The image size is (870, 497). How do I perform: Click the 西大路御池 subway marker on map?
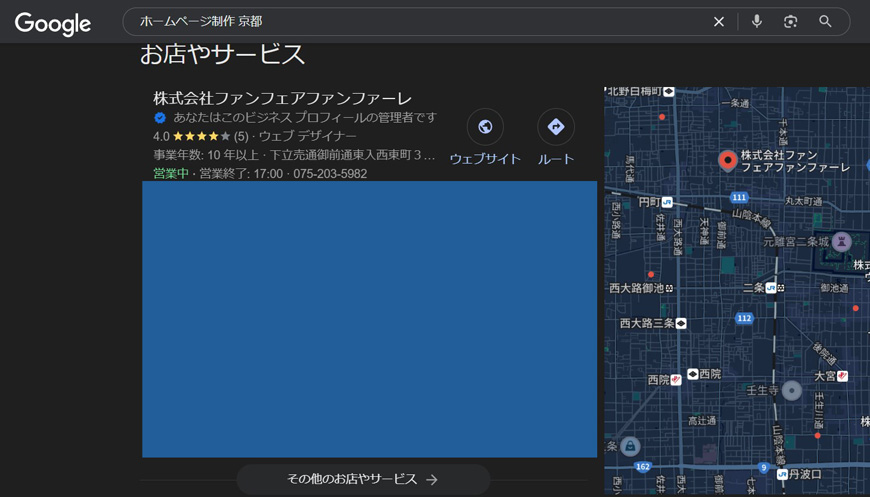click(669, 288)
